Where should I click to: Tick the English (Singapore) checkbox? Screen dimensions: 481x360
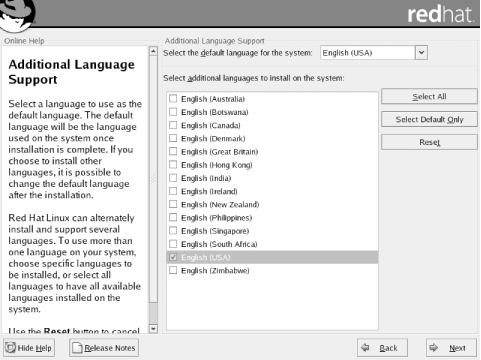[173, 231]
